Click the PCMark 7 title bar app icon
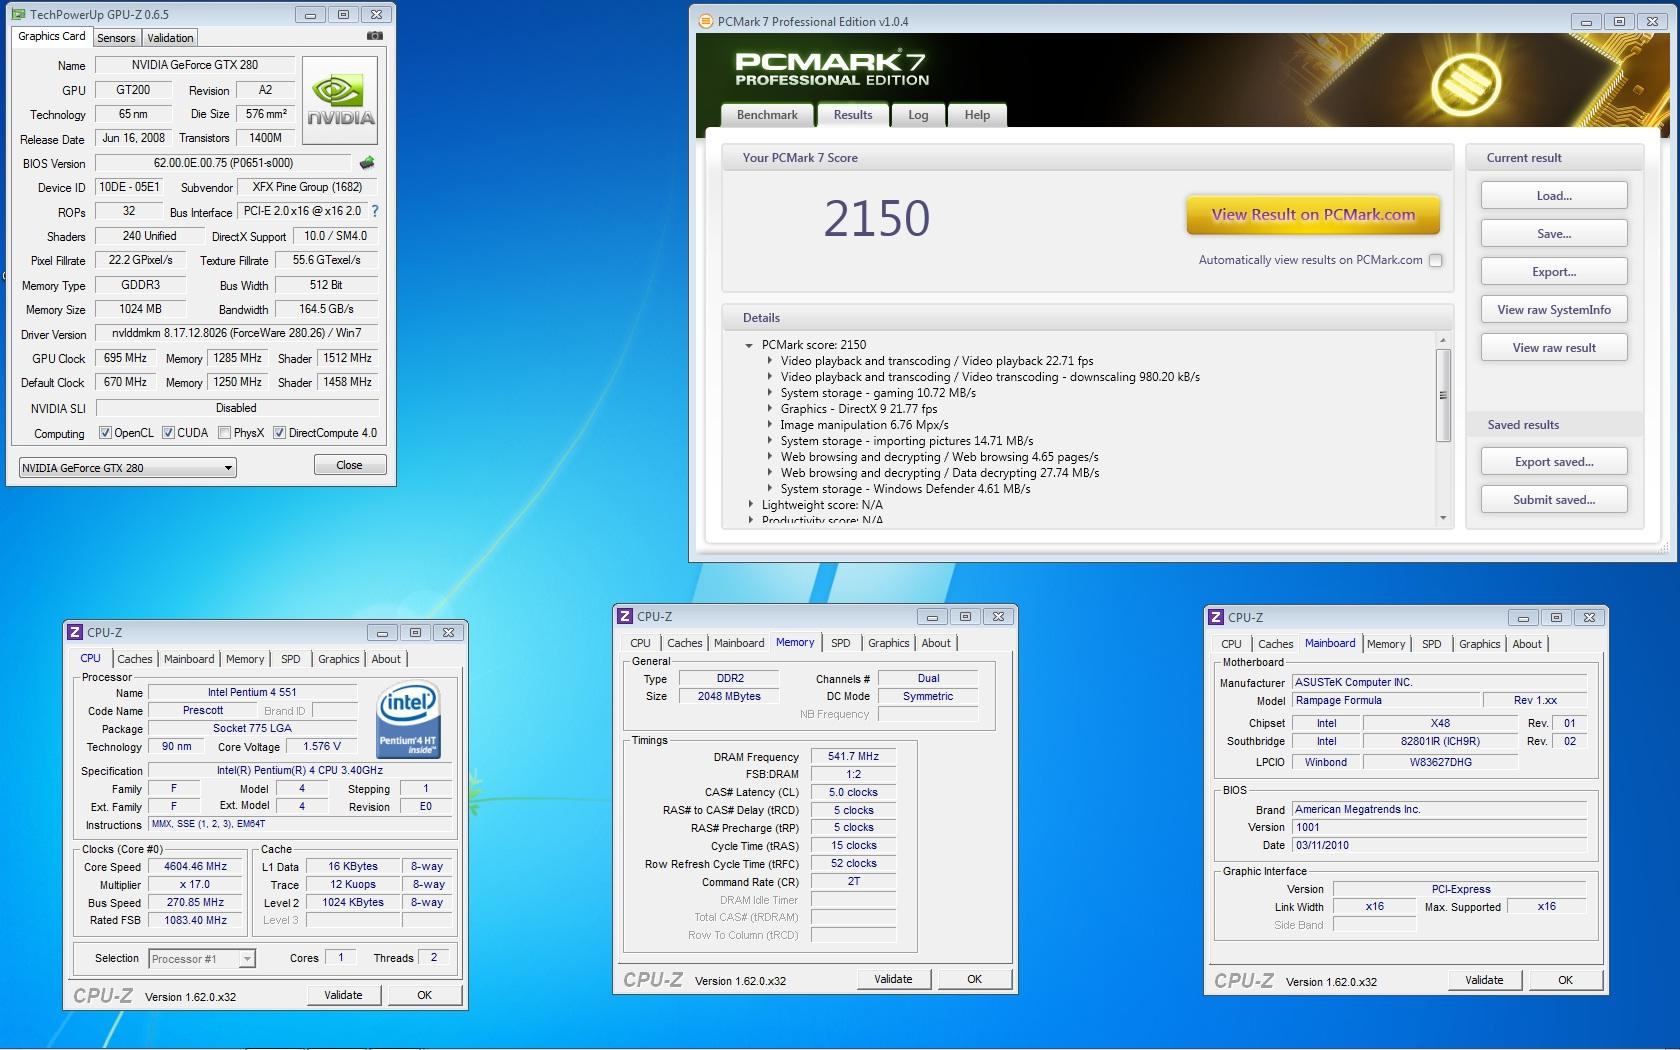1680x1050 pixels. [x=706, y=21]
